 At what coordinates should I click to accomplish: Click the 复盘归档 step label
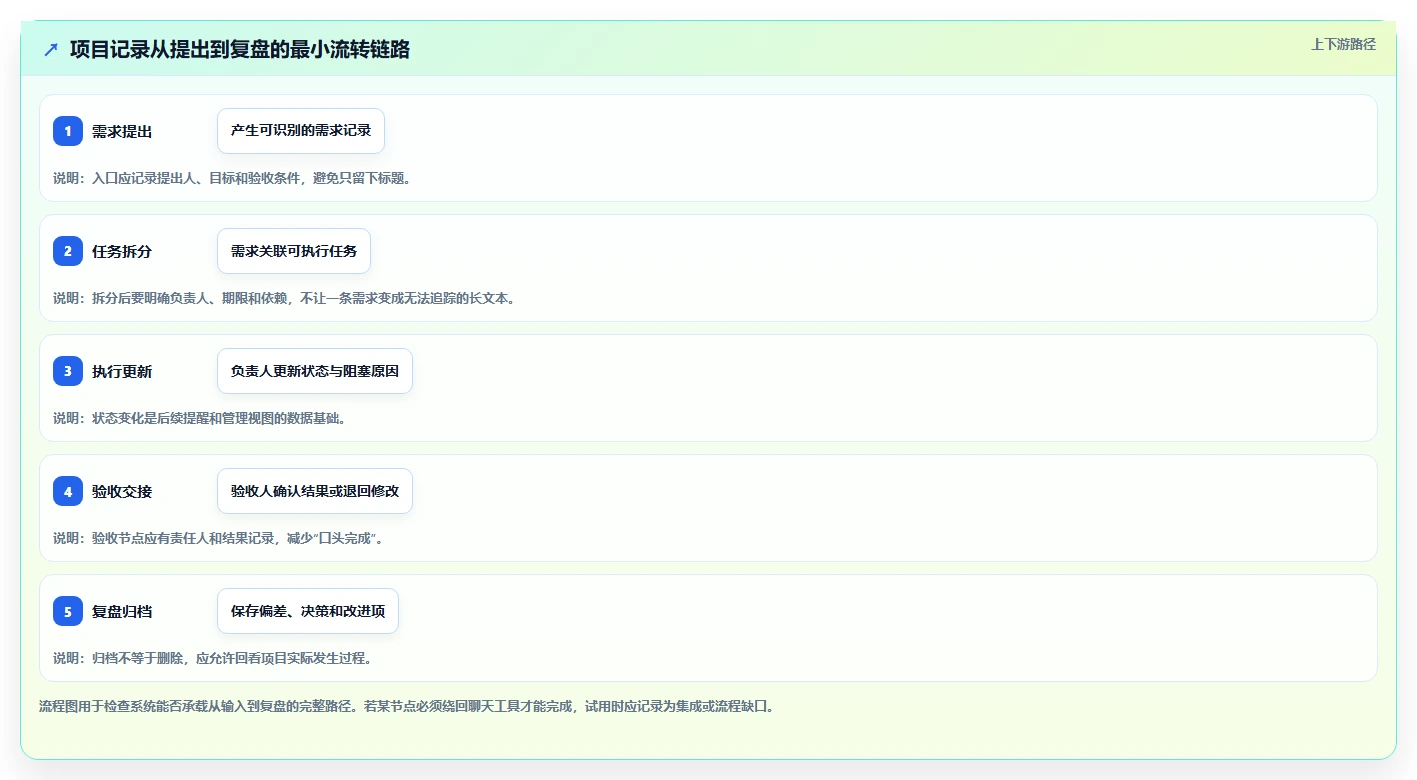coord(122,611)
